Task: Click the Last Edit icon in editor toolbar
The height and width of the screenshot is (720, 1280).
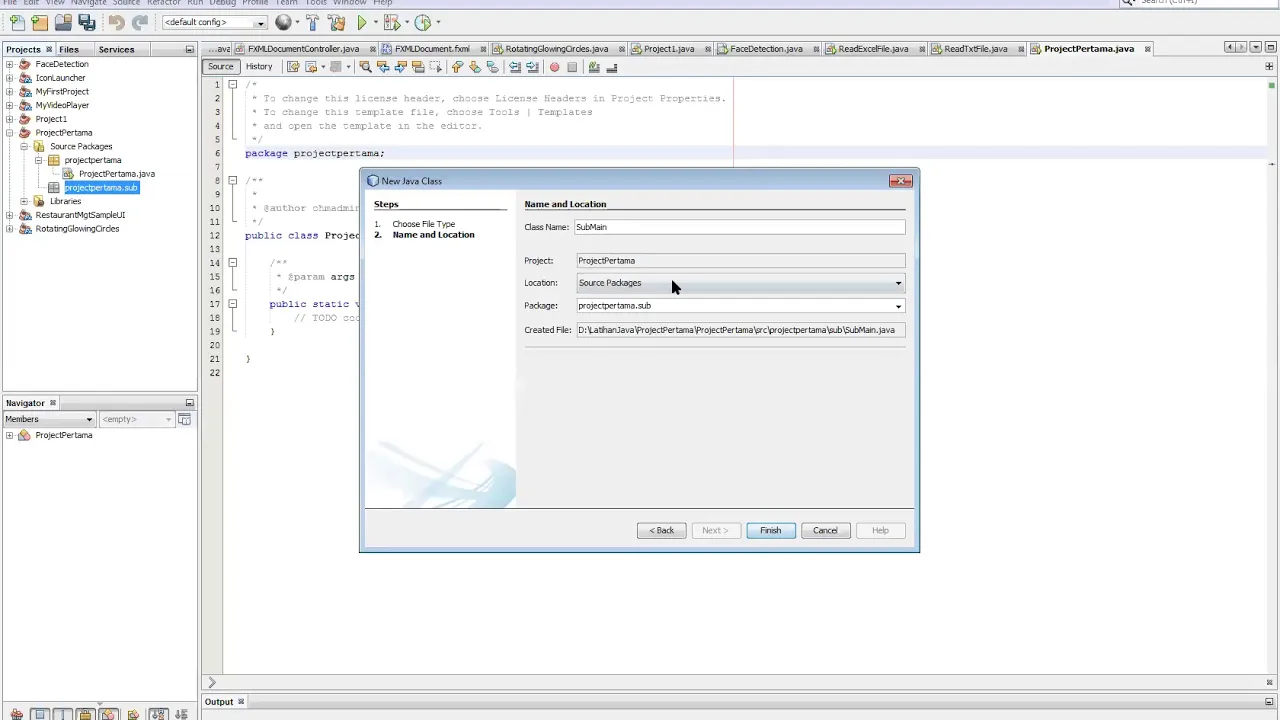Action: coord(294,67)
